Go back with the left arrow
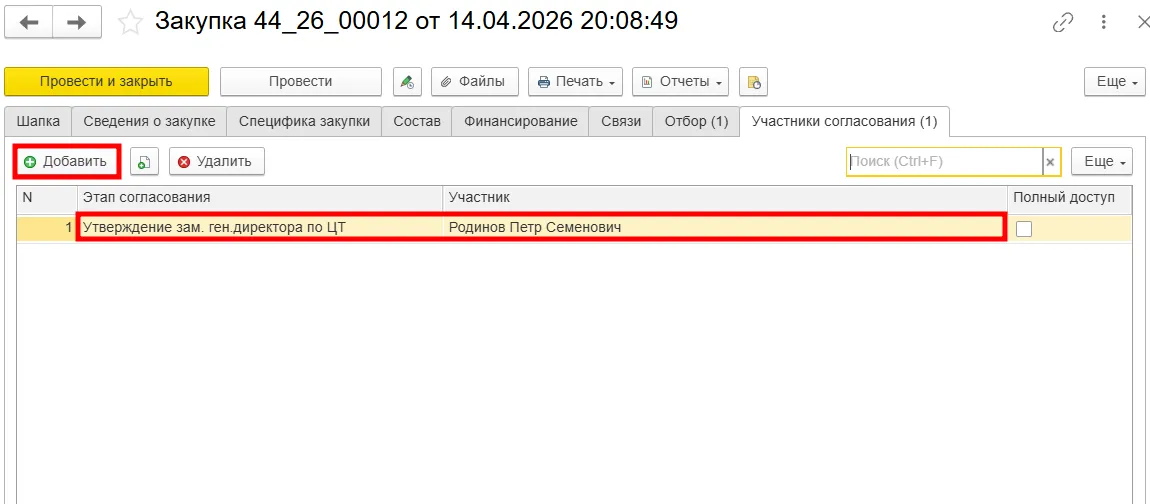 tap(29, 22)
